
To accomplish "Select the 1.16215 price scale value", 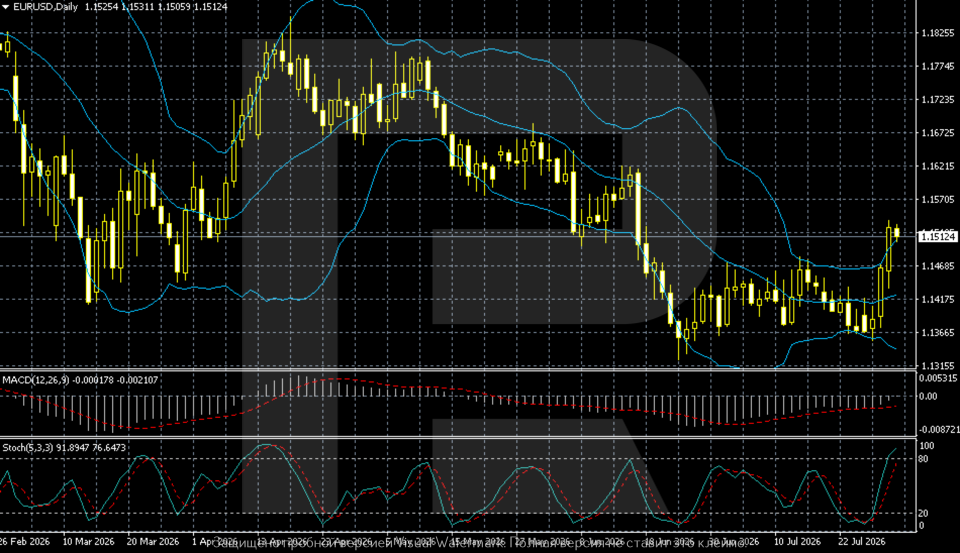I will point(938,166).
